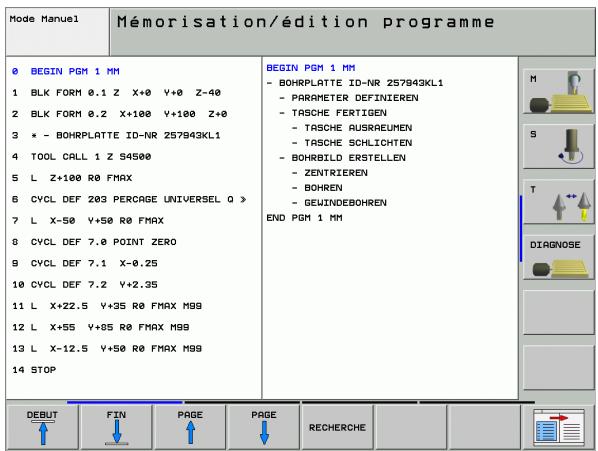
Task: Open the T tool change softkey
Action: coord(559,202)
